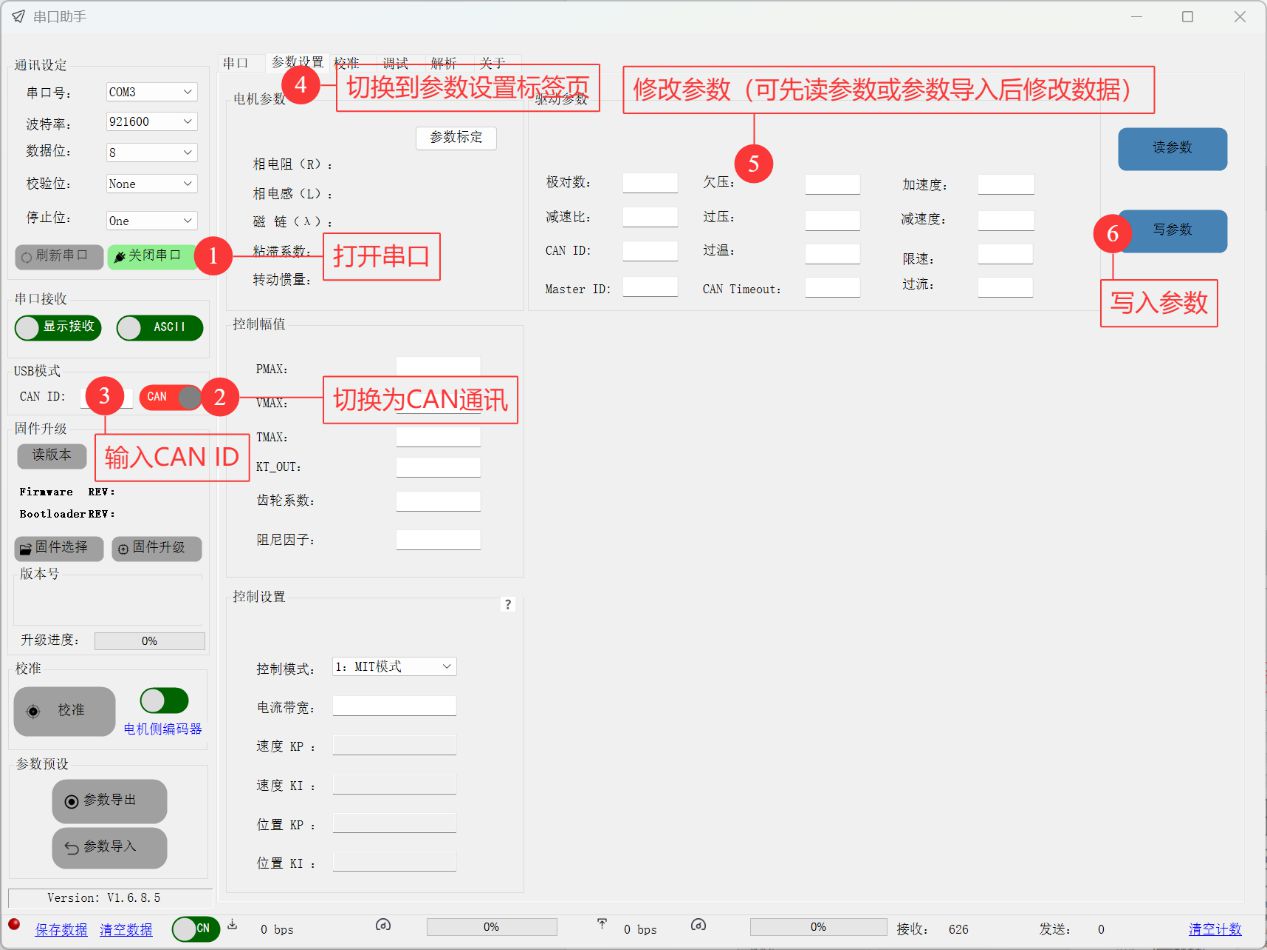The height and width of the screenshot is (950, 1267).
Task: Click the 刷新串口 refresh icon button
Action: tap(59, 256)
